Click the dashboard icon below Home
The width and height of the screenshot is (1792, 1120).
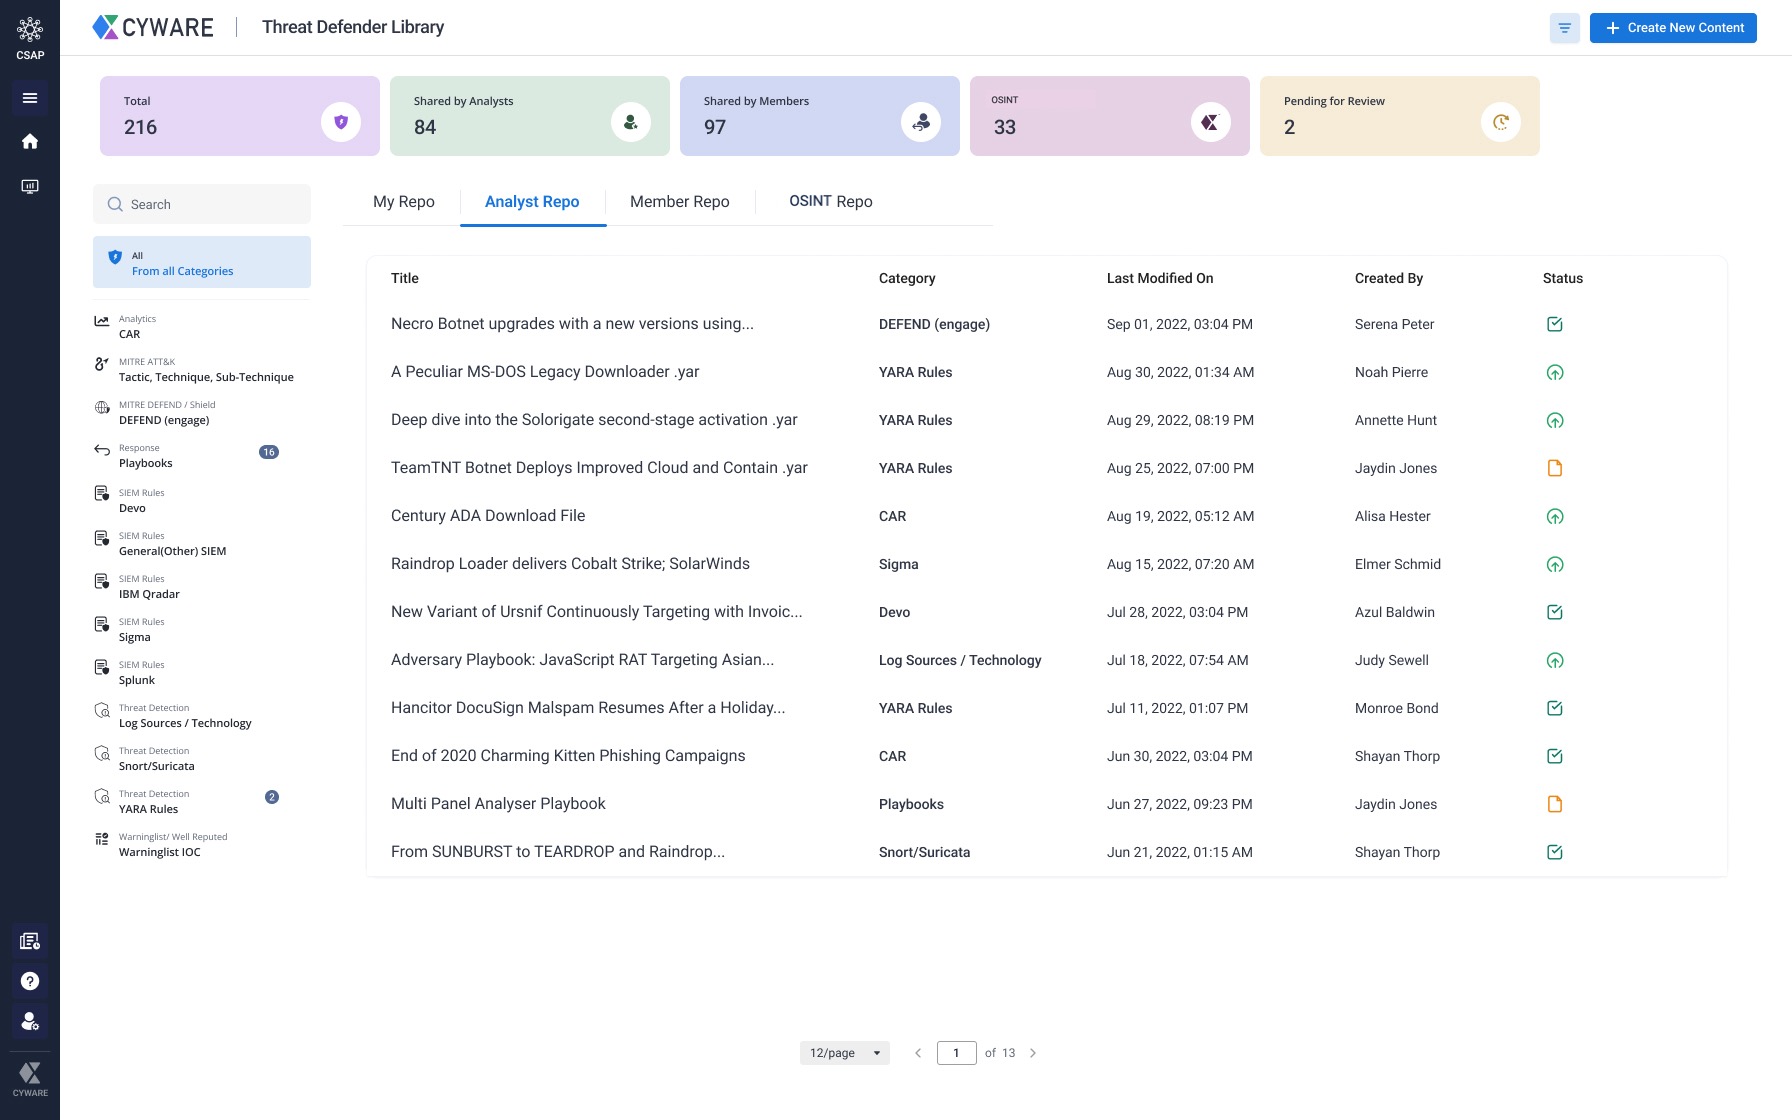click(30, 186)
